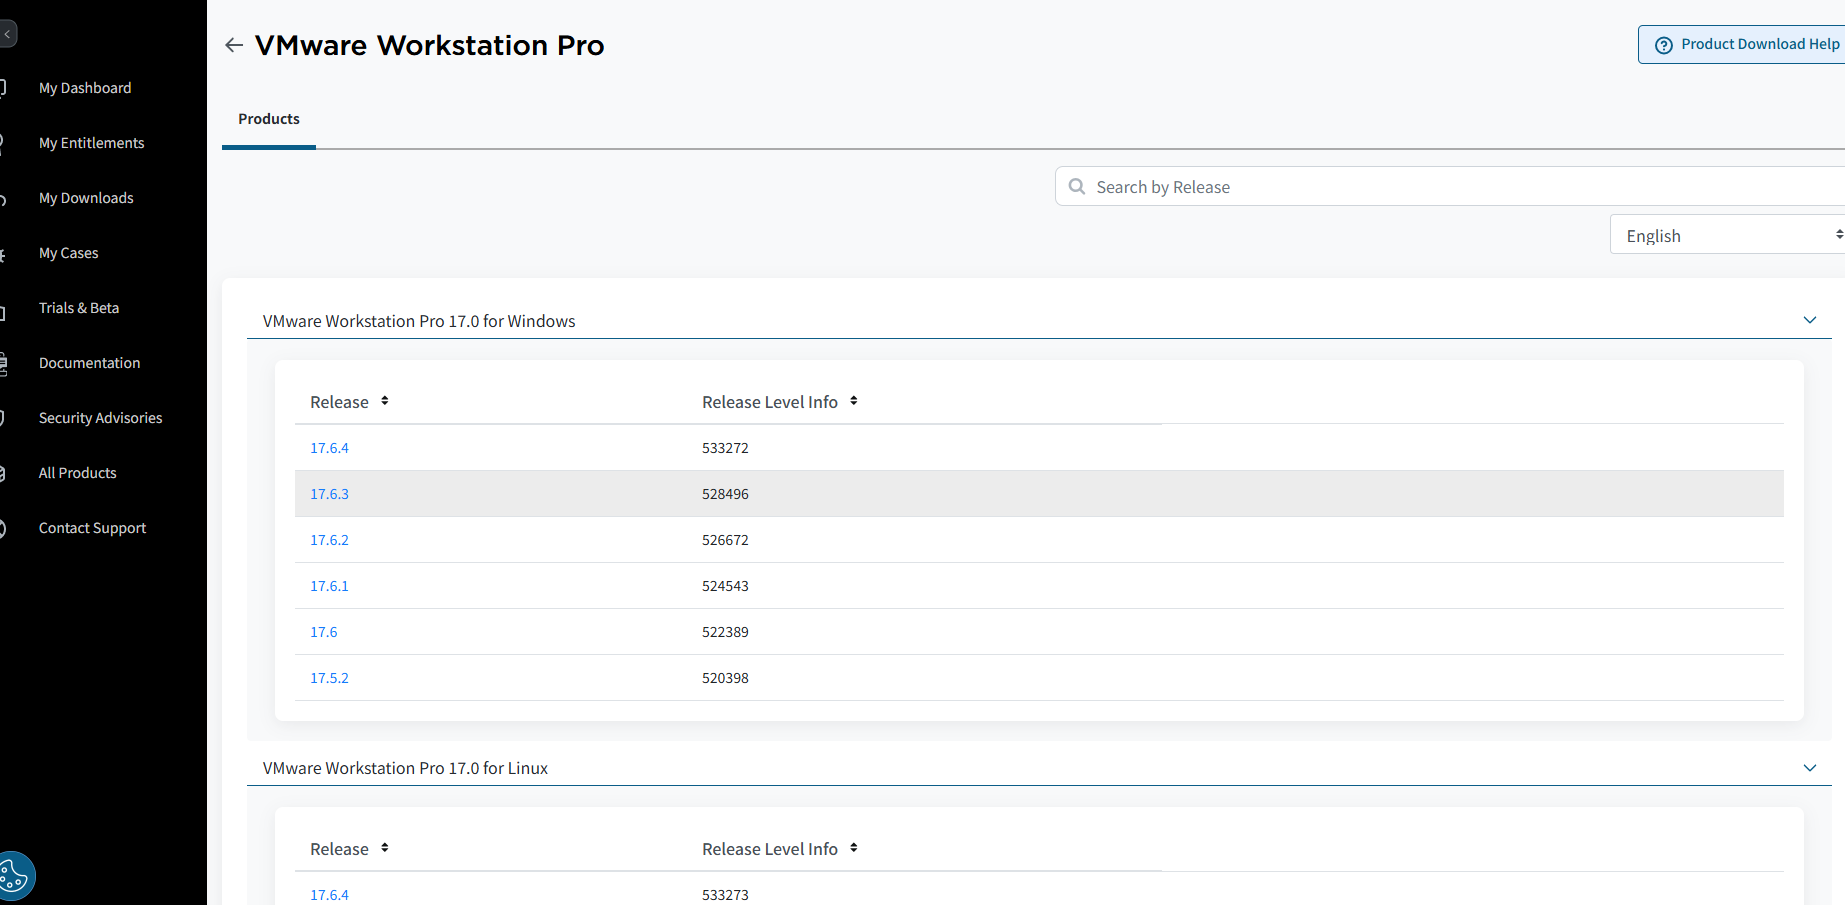This screenshot has height=905, width=1845.
Task: Click the search magnifier icon
Action: [1076, 186]
